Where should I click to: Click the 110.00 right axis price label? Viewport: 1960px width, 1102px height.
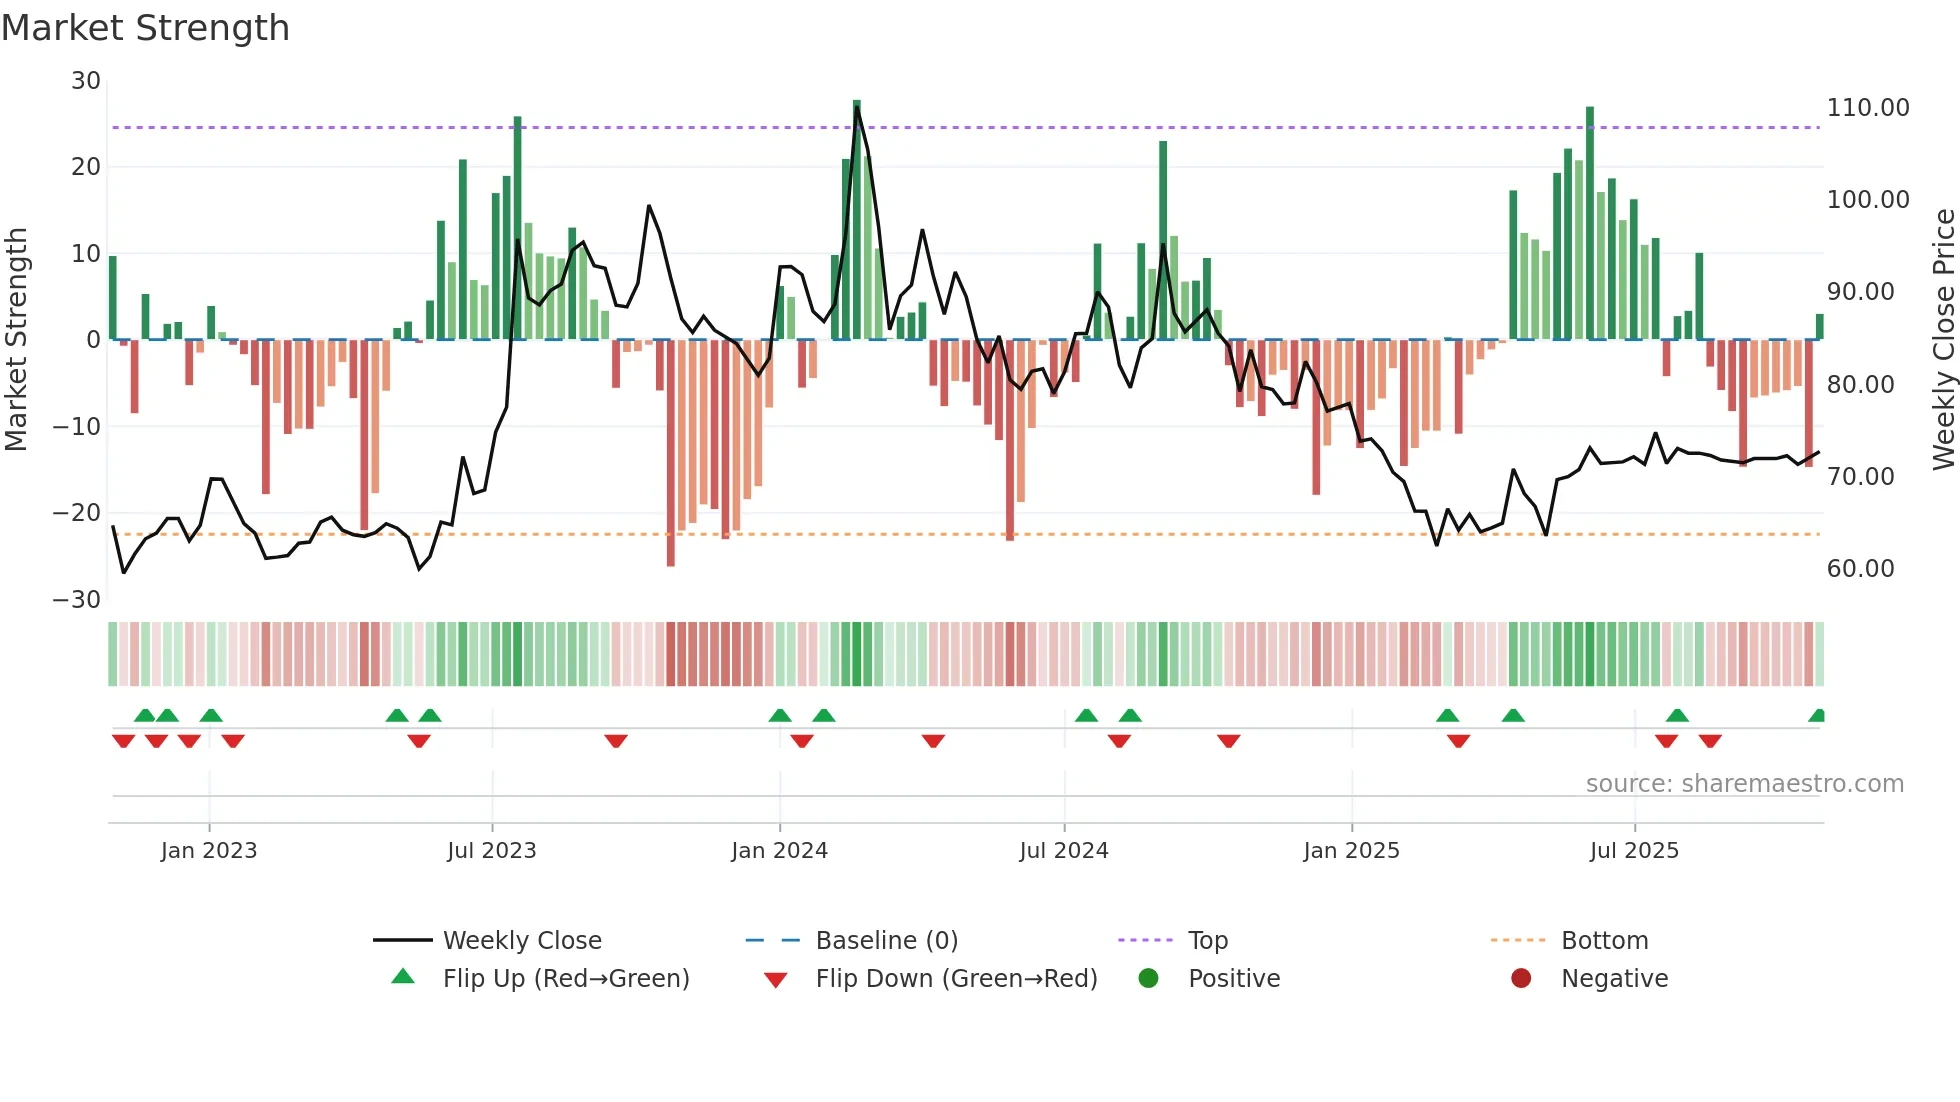pos(1867,108)
